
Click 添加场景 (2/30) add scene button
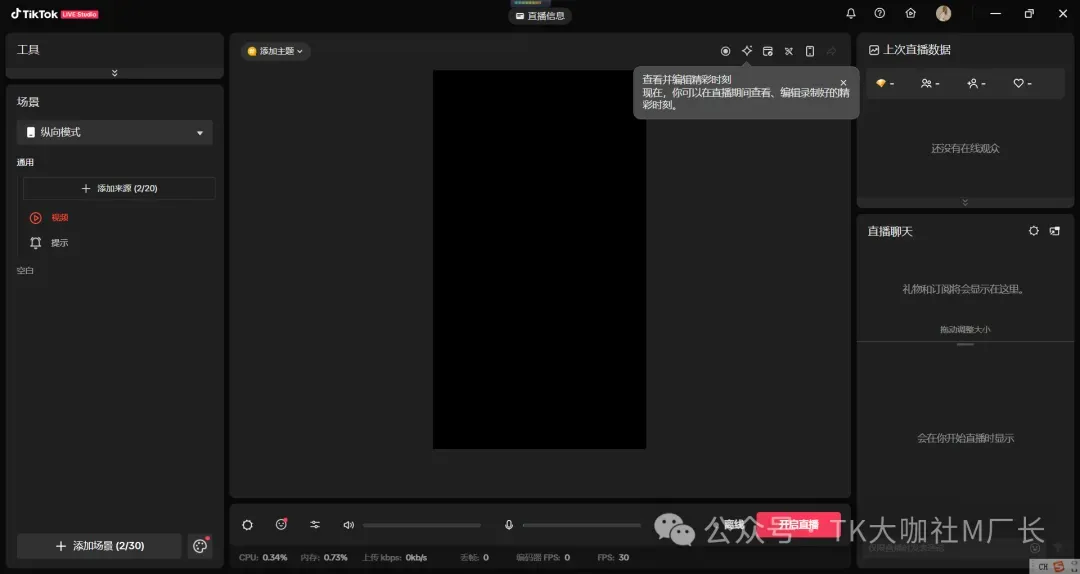(99, 546)
